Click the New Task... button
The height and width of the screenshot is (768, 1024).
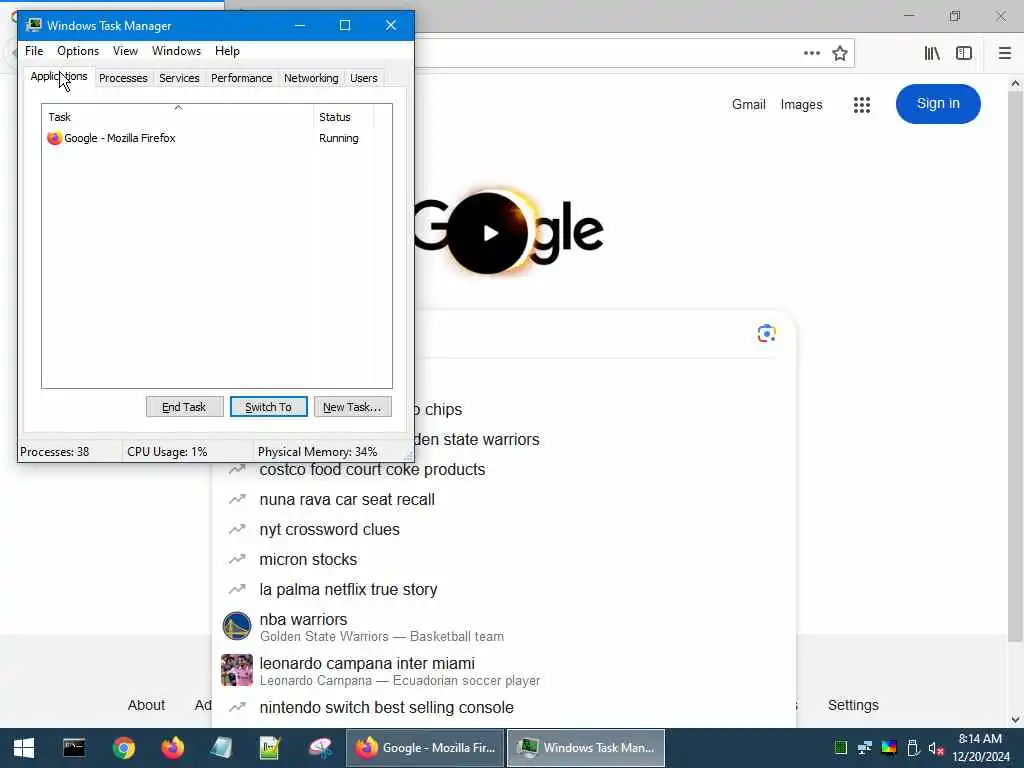pos(352,407)
